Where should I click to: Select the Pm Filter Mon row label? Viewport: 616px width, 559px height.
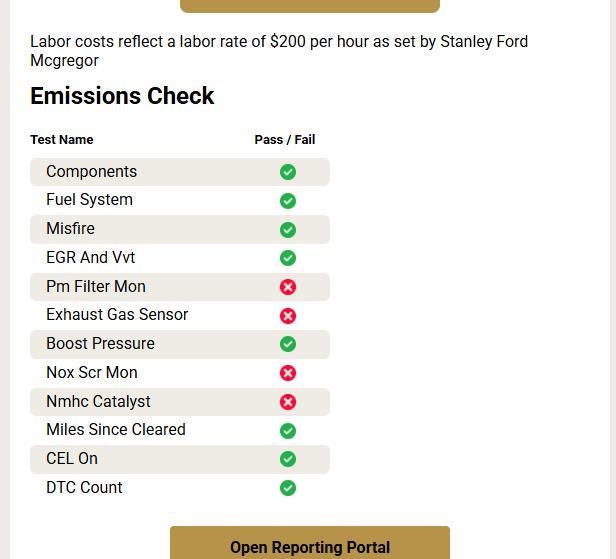pyautogui.click(x=96, y=286)
